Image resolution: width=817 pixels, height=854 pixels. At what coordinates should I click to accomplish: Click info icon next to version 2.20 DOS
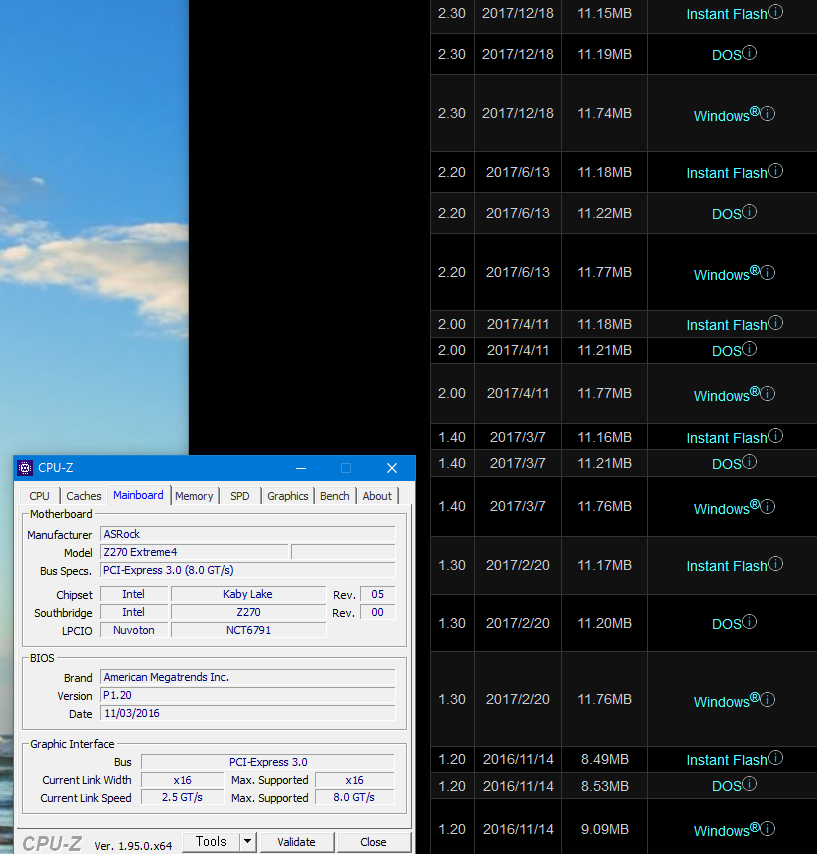[x=750, y=212]
